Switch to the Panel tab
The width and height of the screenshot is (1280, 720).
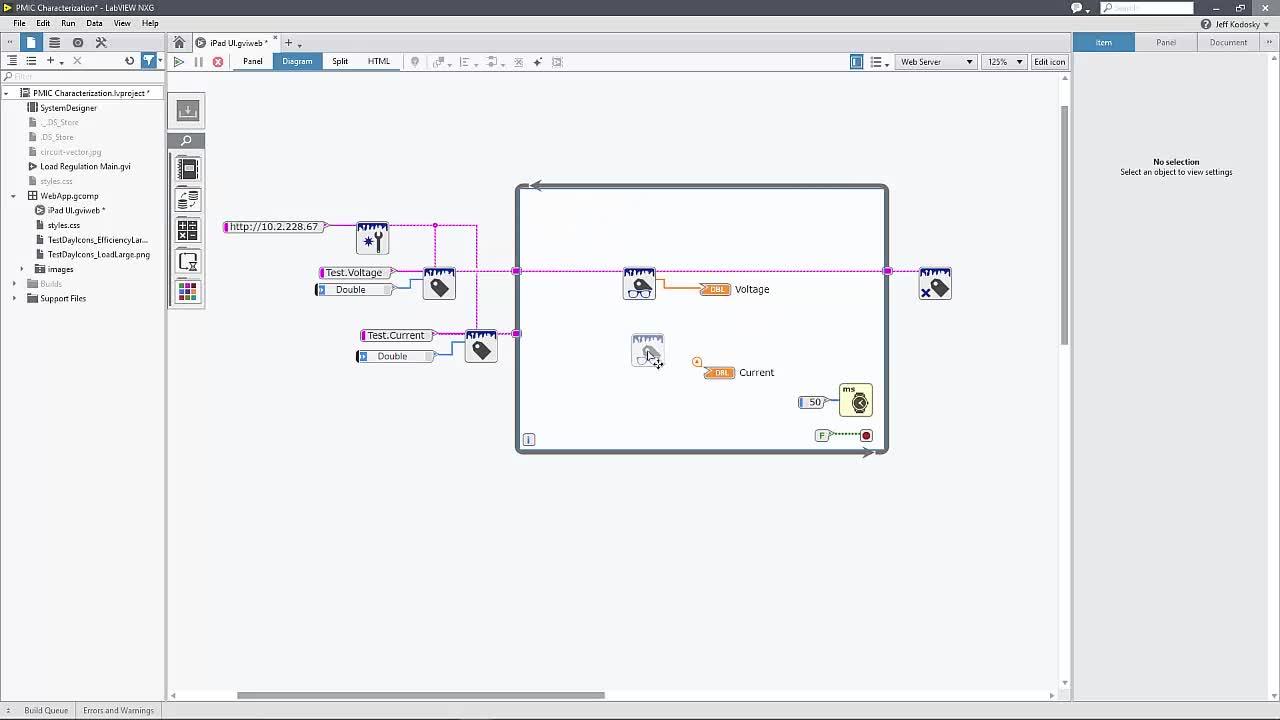point(252,61)
